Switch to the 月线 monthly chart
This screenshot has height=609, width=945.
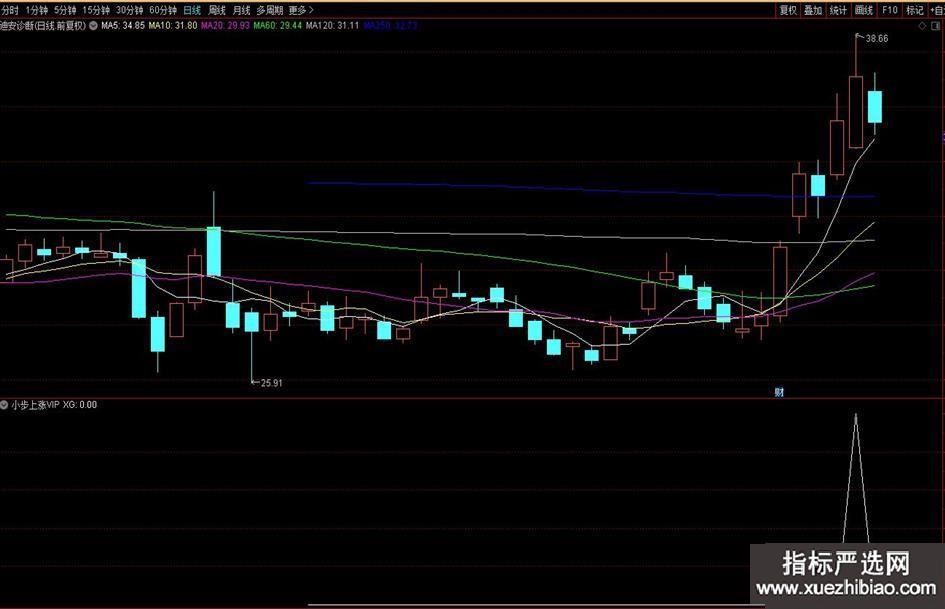[x=242, y=10]
